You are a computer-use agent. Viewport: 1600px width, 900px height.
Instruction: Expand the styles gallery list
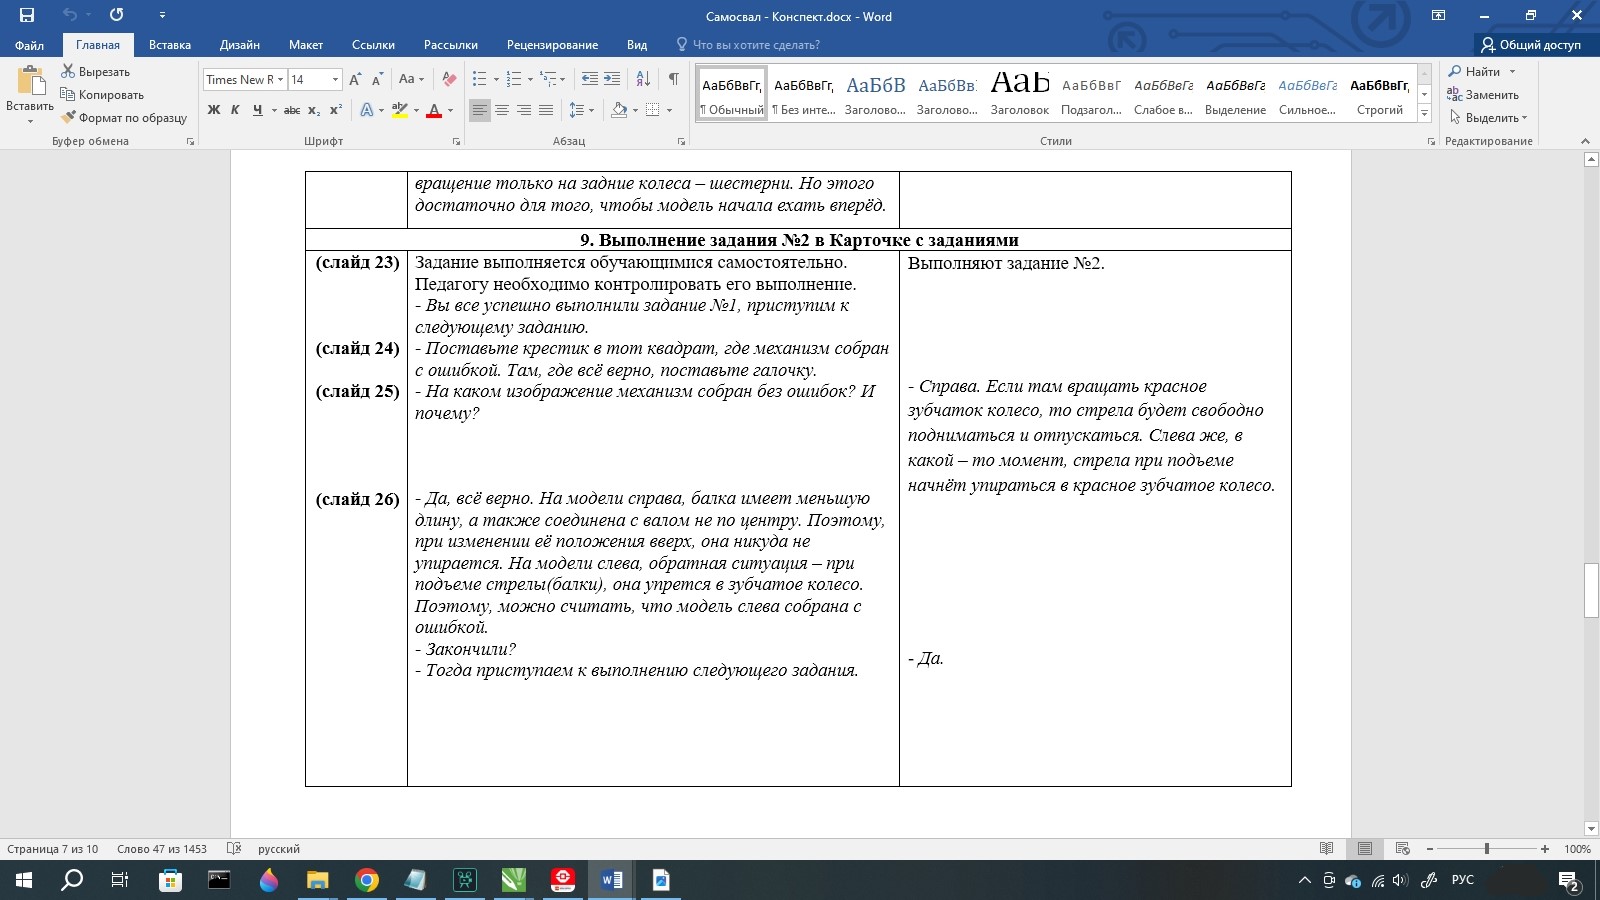(1424, 114)
